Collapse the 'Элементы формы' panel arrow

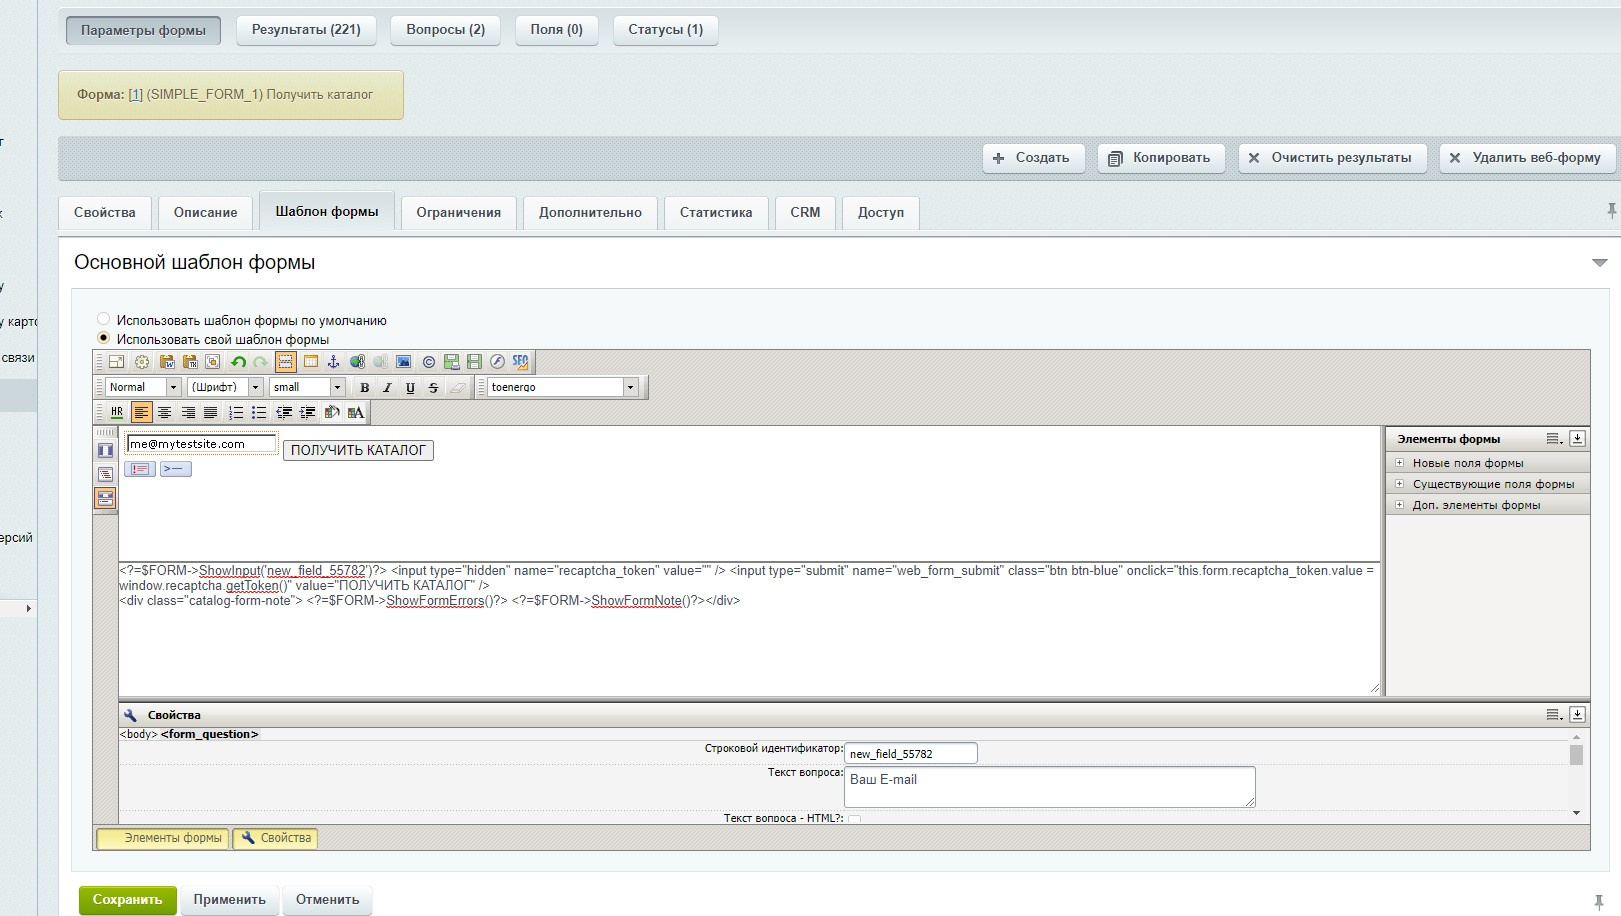pyautogui.click(x=1577, y=438)
